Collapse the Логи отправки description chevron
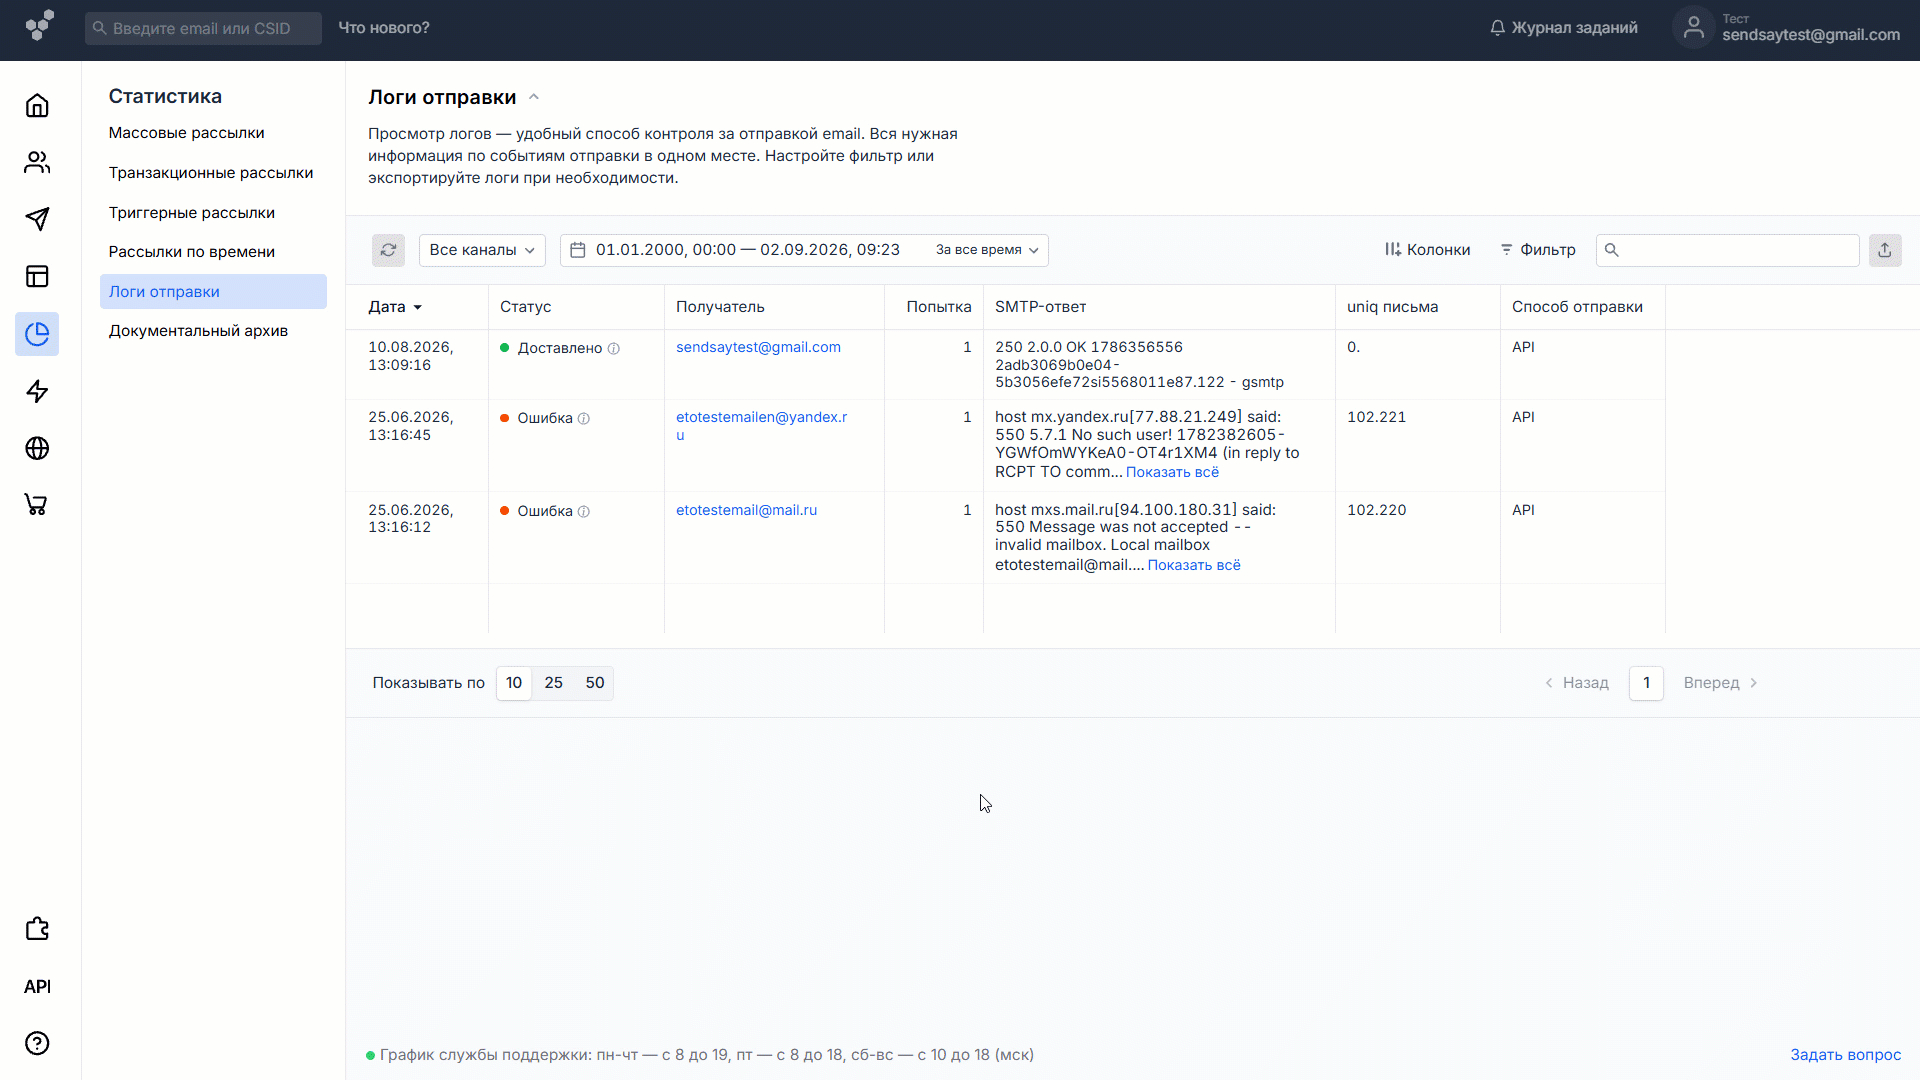The height and width of the screenshot is (1080, 1920). [534, 97]
